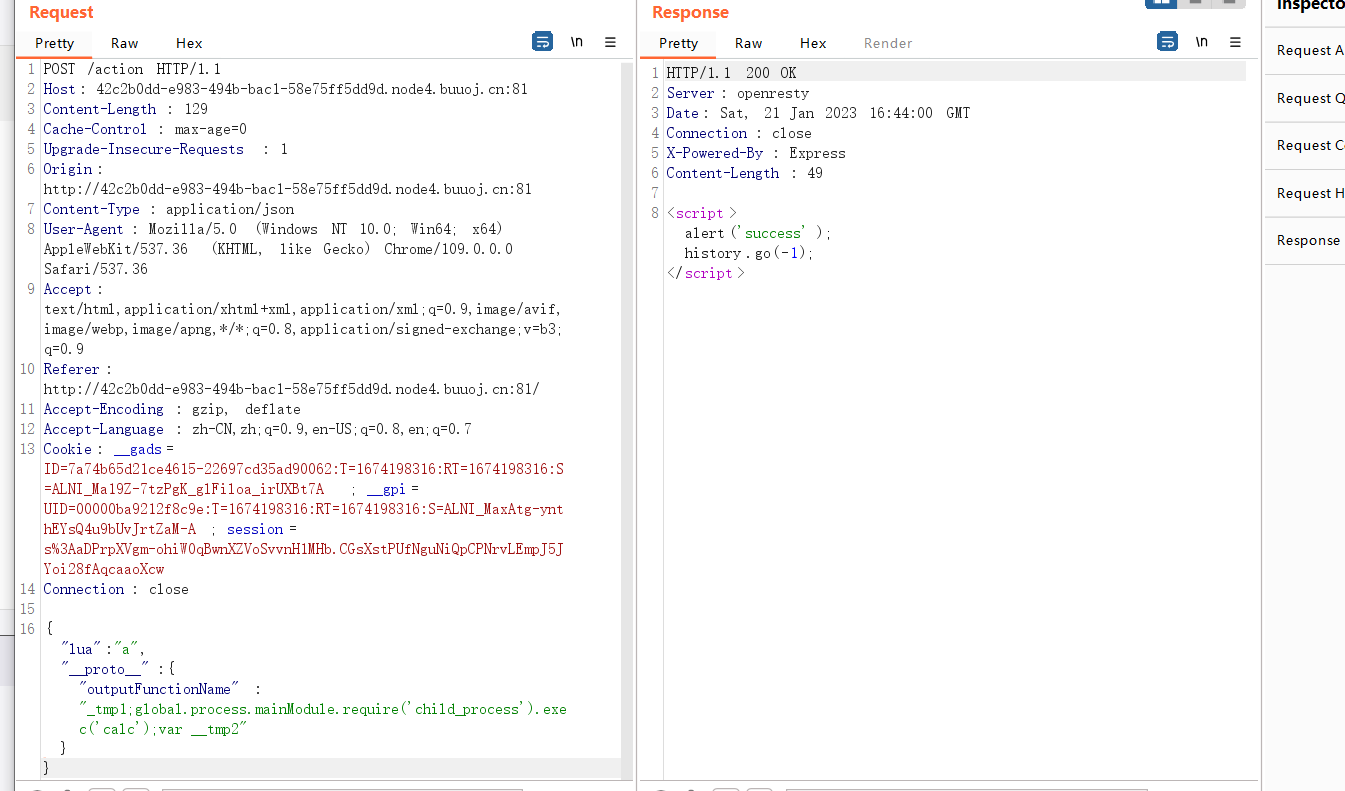The height and width of the screenshot is (791, 1345).
Task: Toggle line wrap icon in Request panel
Action: pos(542,42)
